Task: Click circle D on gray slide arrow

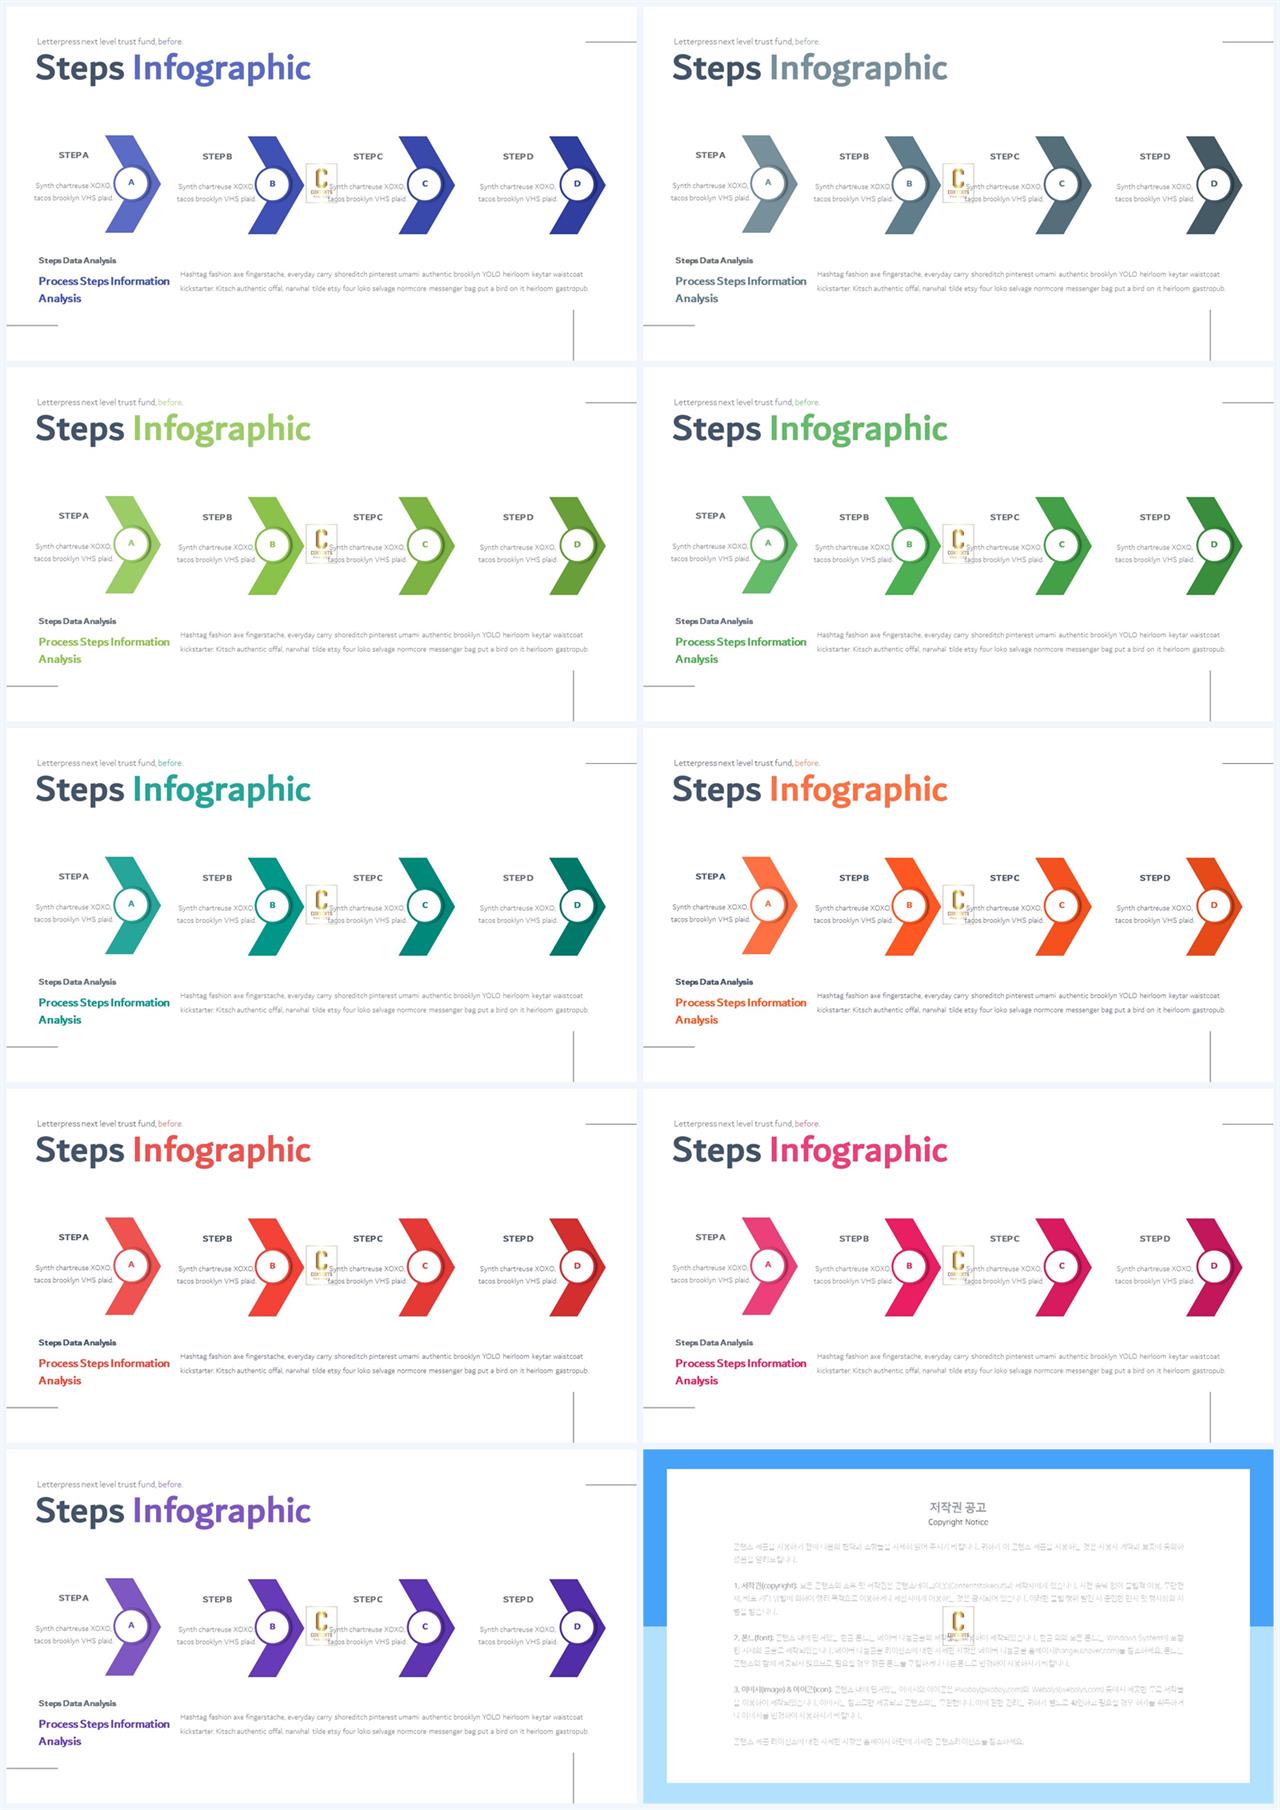Action: (x=1214, y=184)
